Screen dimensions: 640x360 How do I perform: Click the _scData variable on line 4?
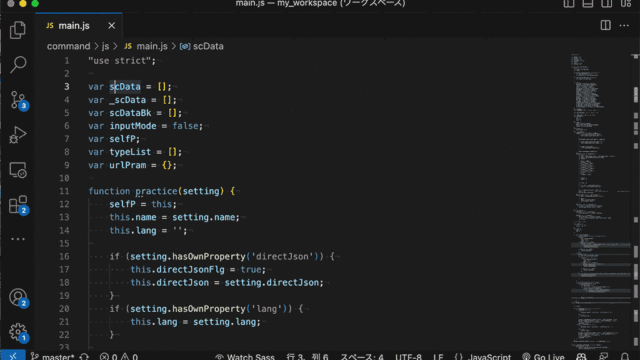click(x=127, y=100)
